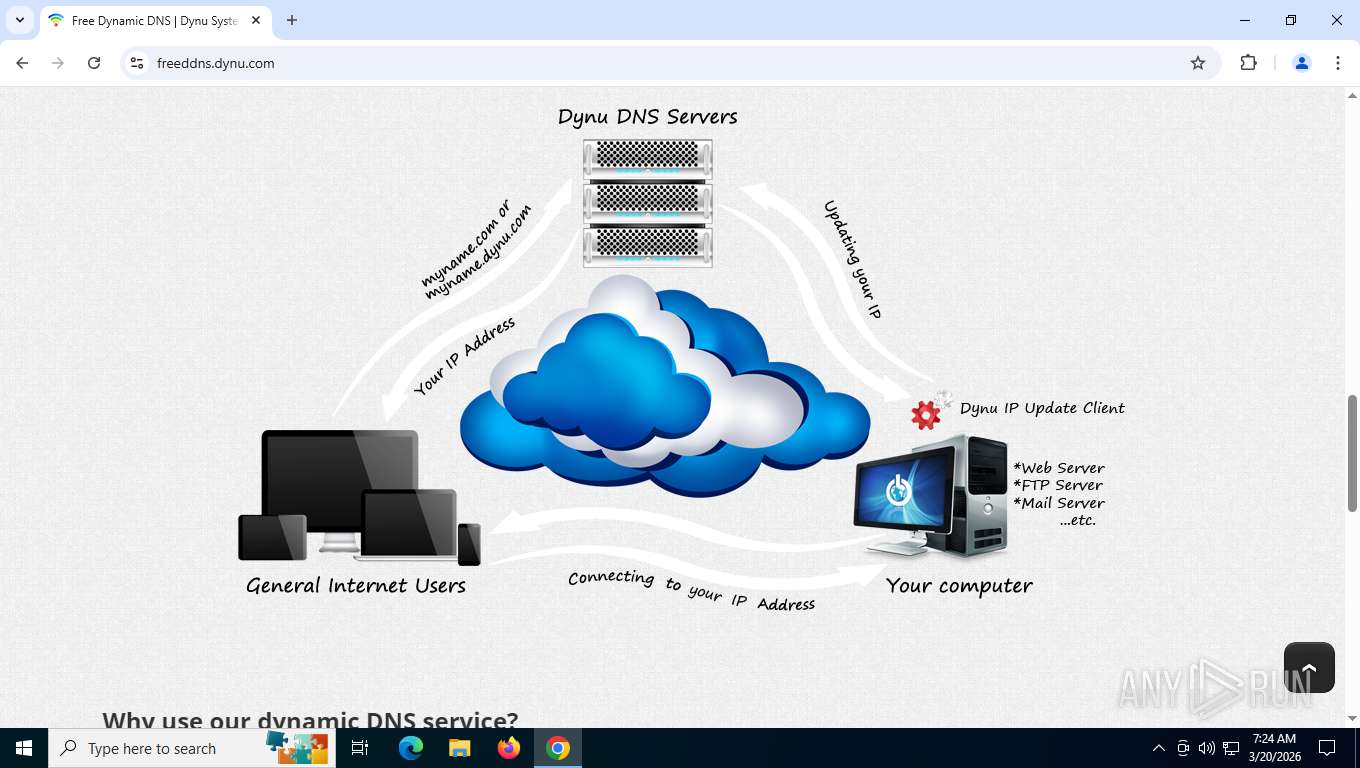Screen dimensions: 1360x768
Task: Reload the page with refresh icon
Action: pyautogui.click(x=94, y=63)
